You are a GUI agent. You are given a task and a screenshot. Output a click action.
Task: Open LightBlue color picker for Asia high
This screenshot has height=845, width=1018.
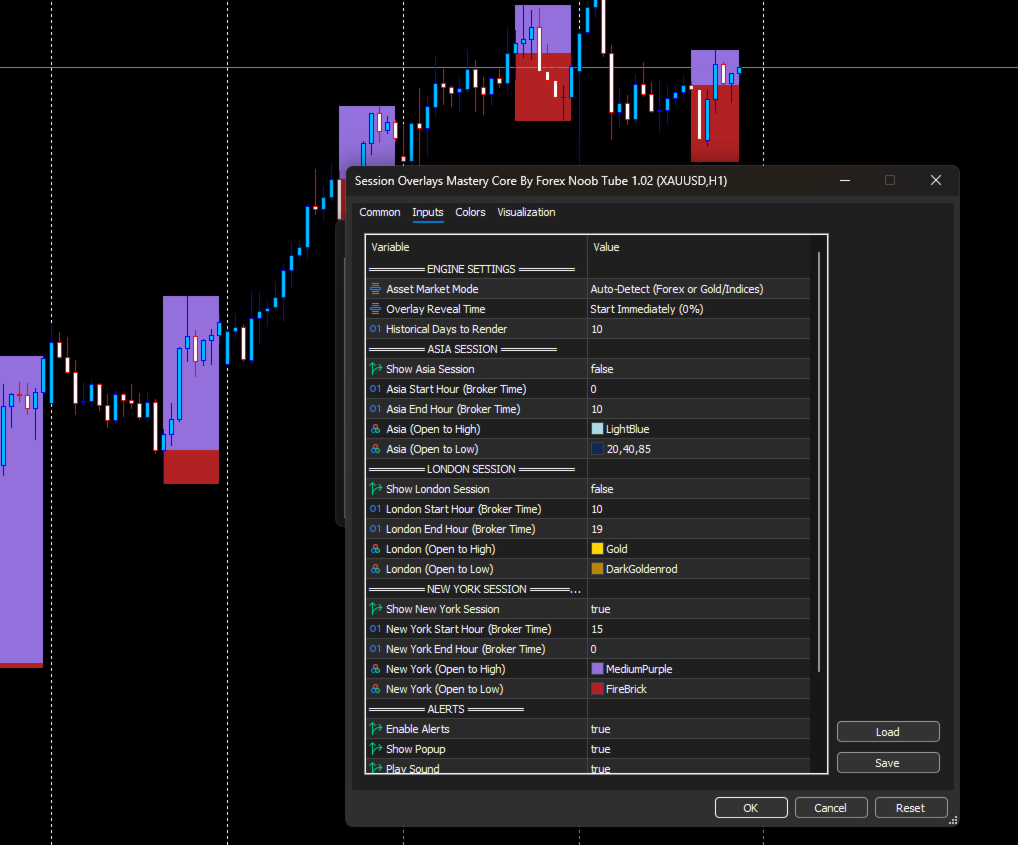tap(699, 429)
